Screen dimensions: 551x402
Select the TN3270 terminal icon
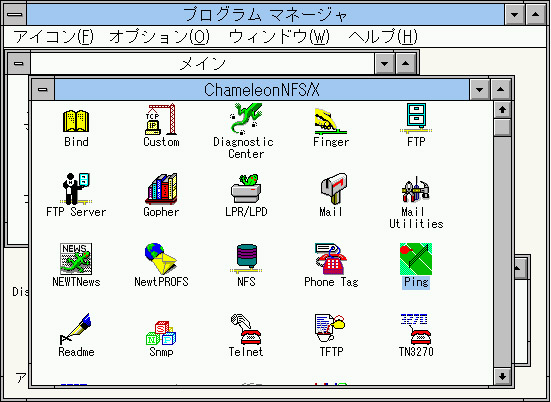(416, 329)
